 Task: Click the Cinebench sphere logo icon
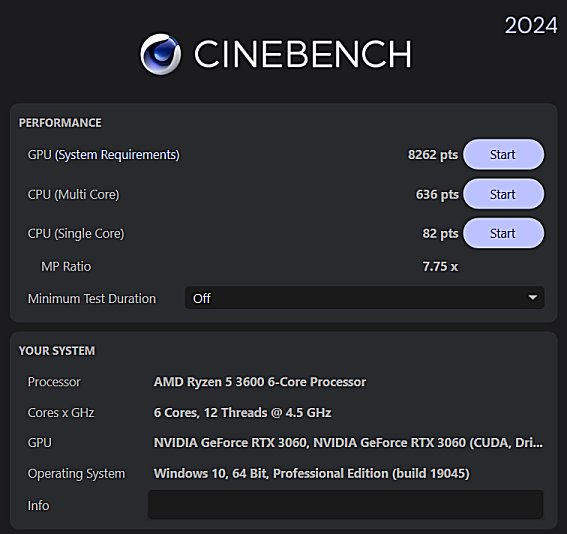[x=161, y=54]
